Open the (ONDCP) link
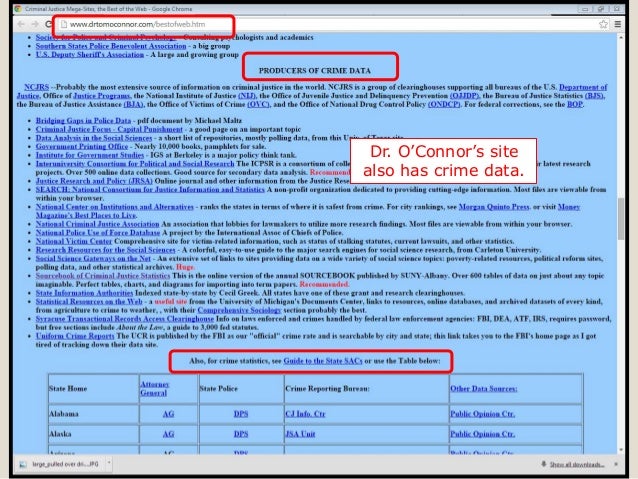 444,104
